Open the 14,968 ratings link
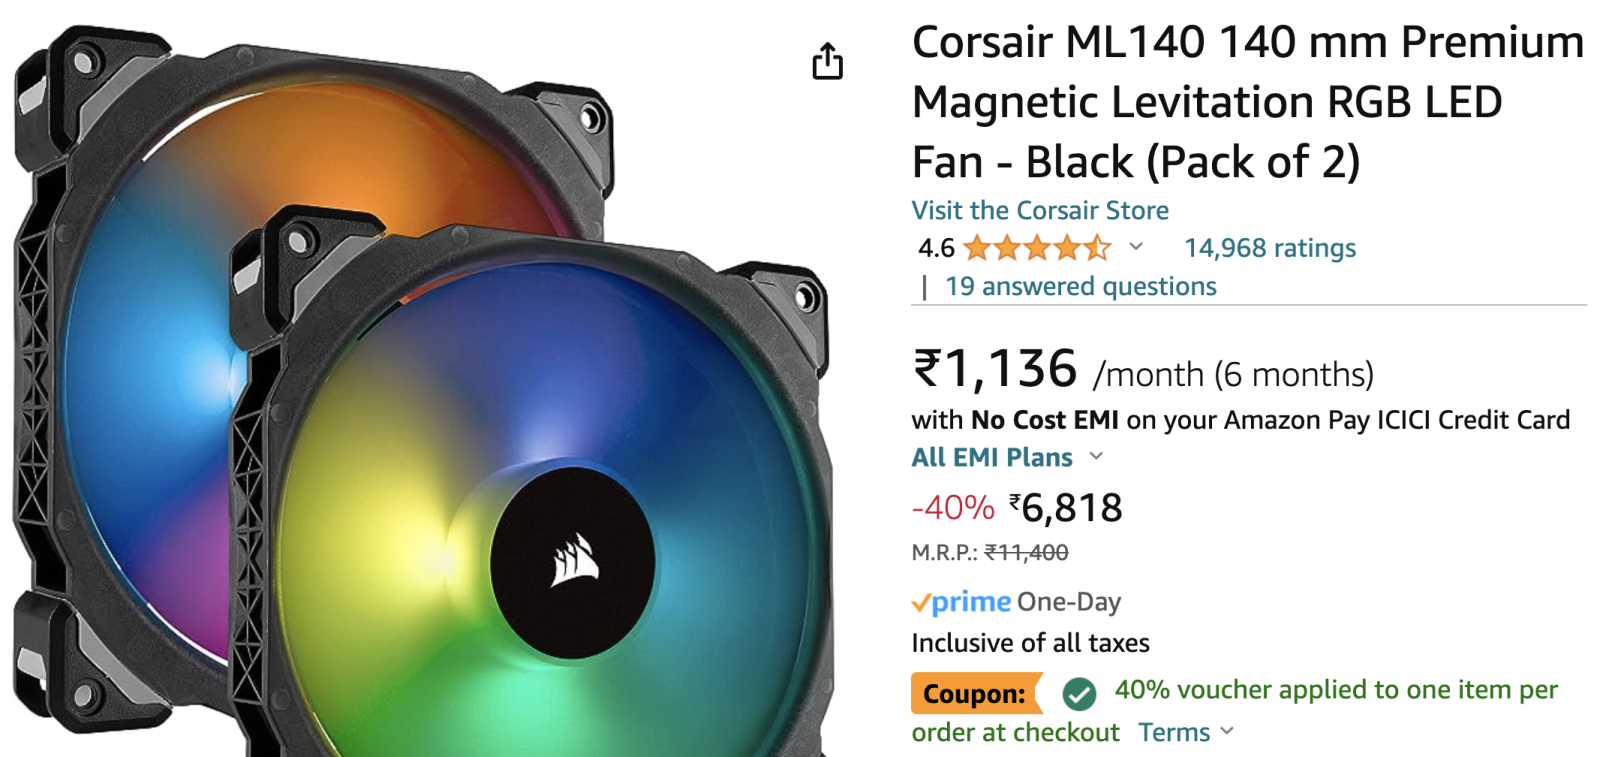The image size is (1600, 757). click(x=1270, y=248)
